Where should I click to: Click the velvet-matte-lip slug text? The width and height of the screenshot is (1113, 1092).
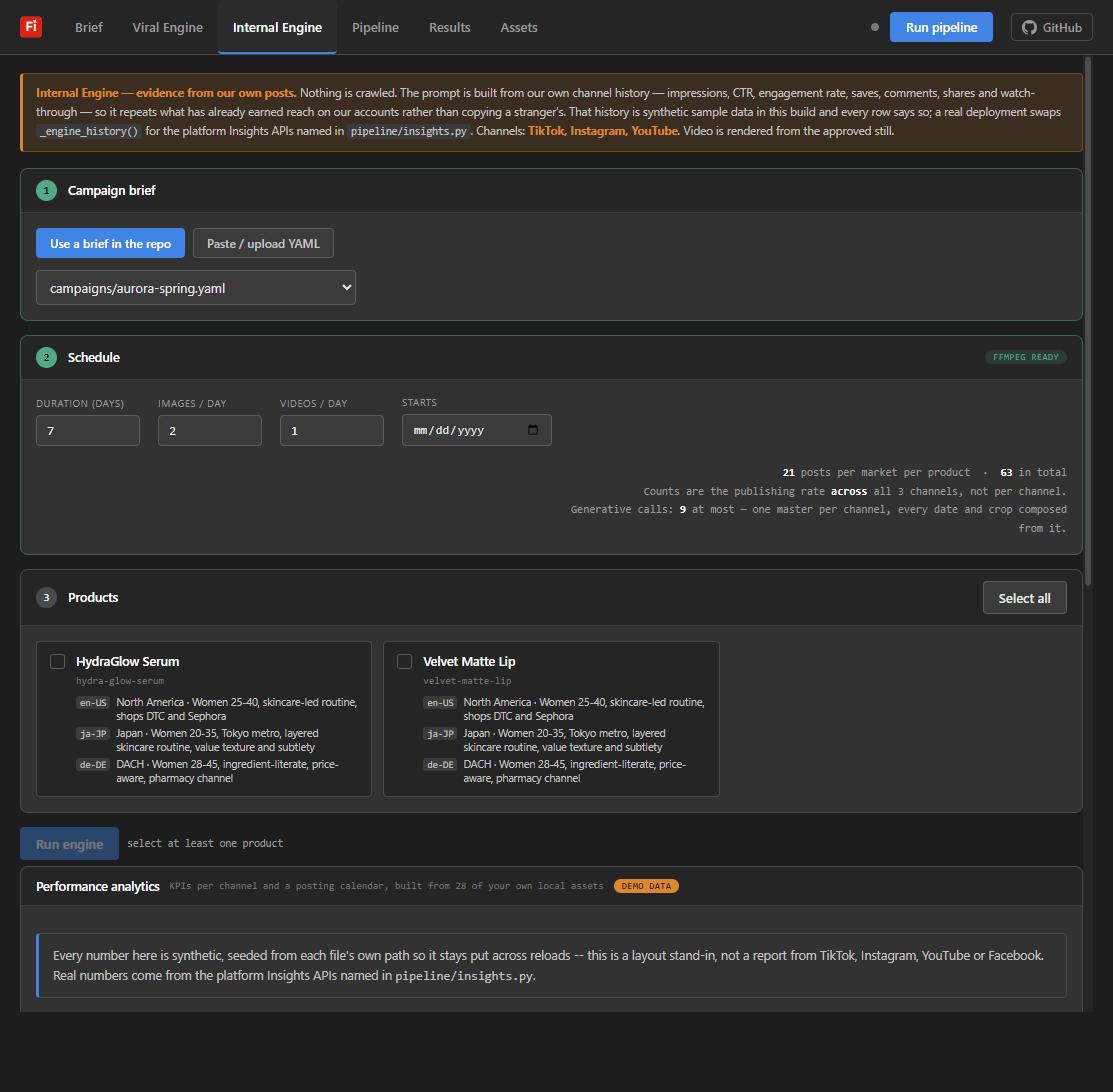(x=467, y=681)
